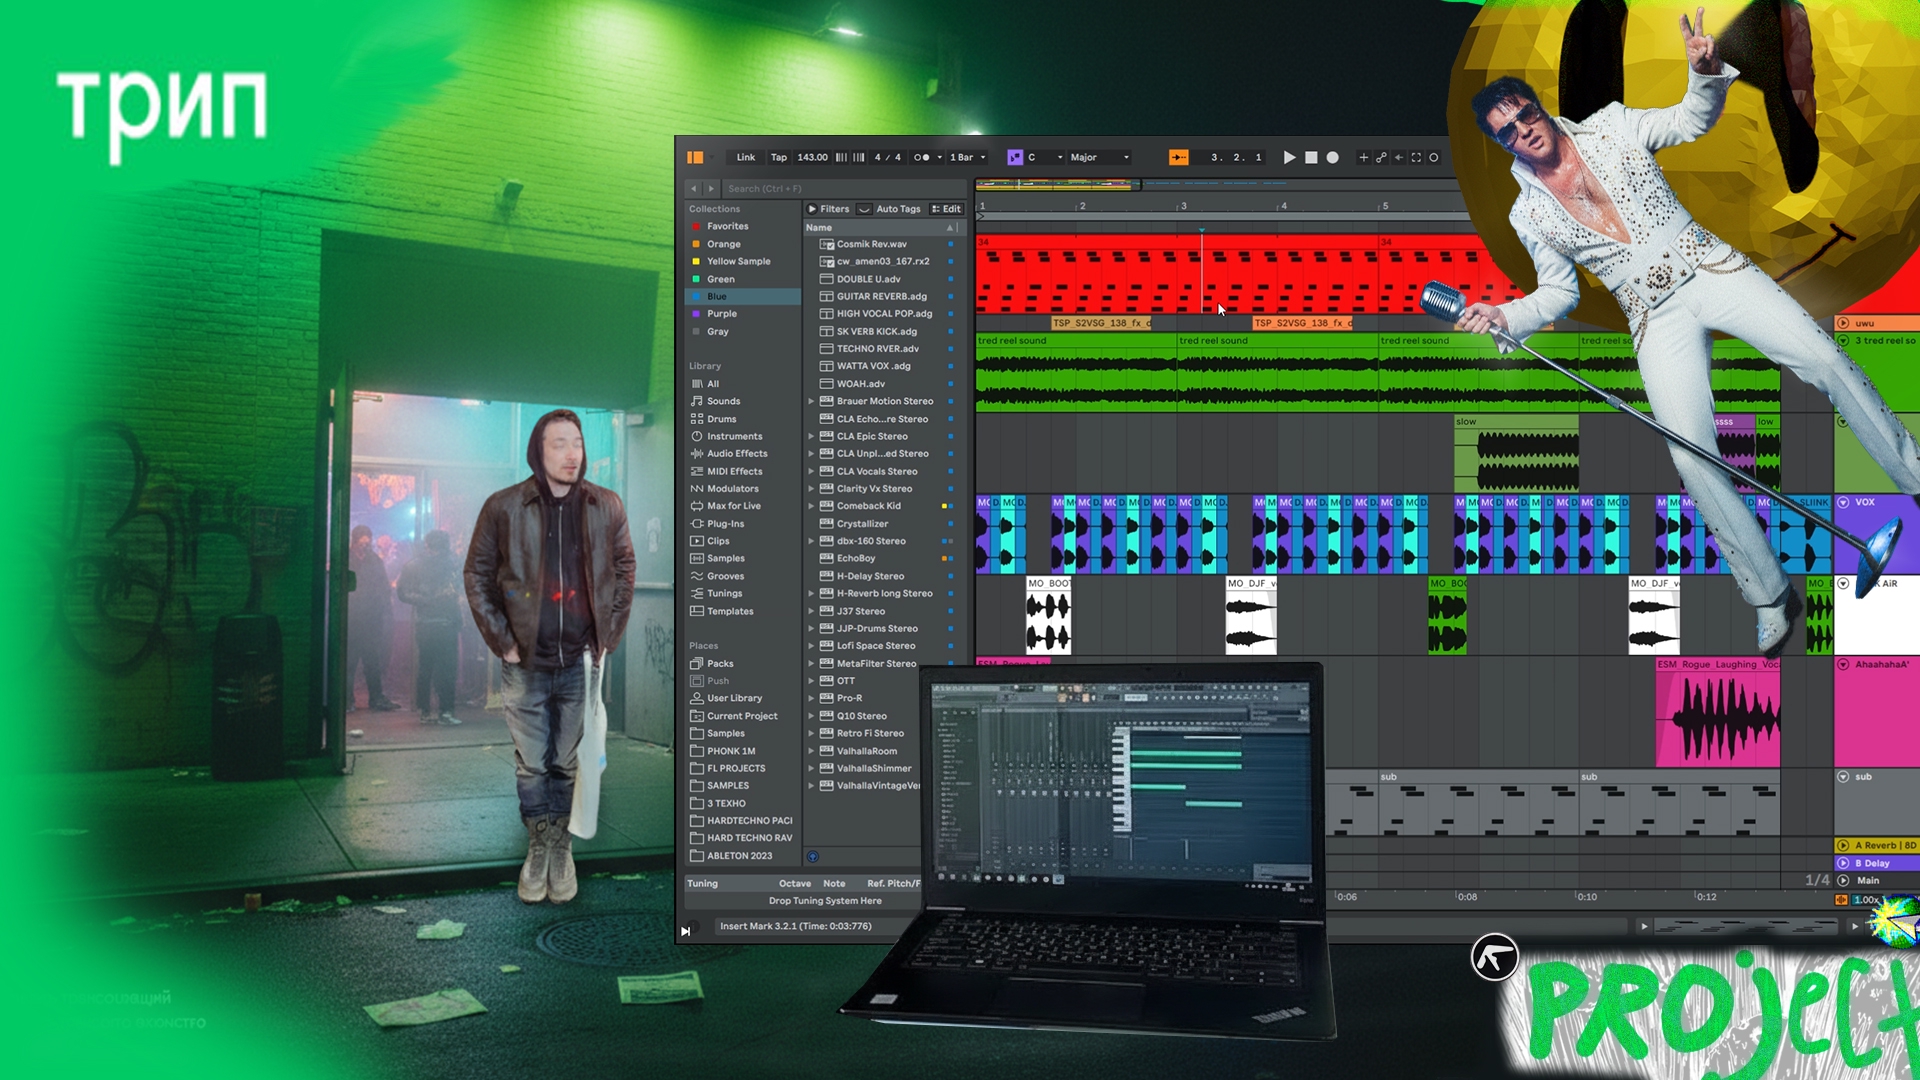This screenshot has height=1080, width=1920.
Task: Click the browser back navigation arrow
Action: pyautogui.click(x=693, y=188)
